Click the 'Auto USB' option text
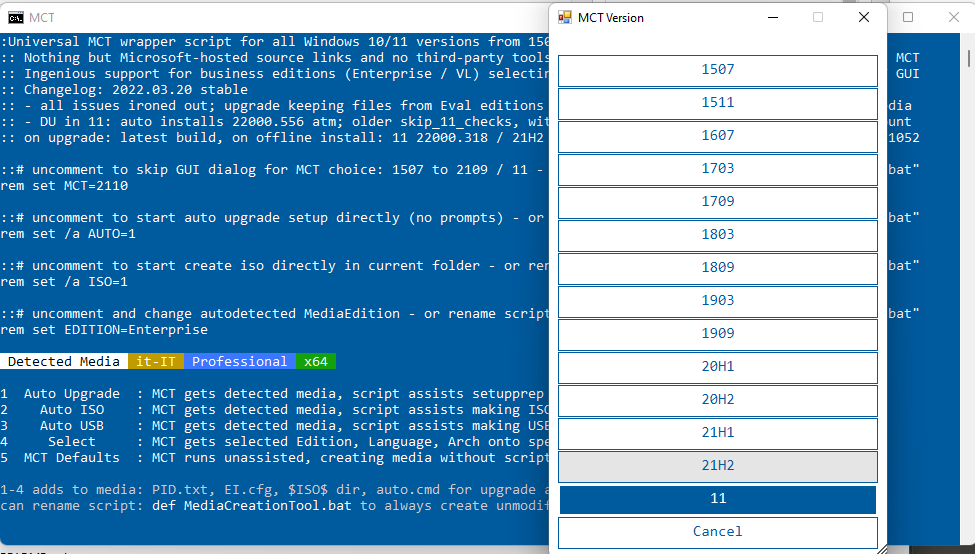The height and width of the screenshot is (554, 975). click(x=72, y=426)
